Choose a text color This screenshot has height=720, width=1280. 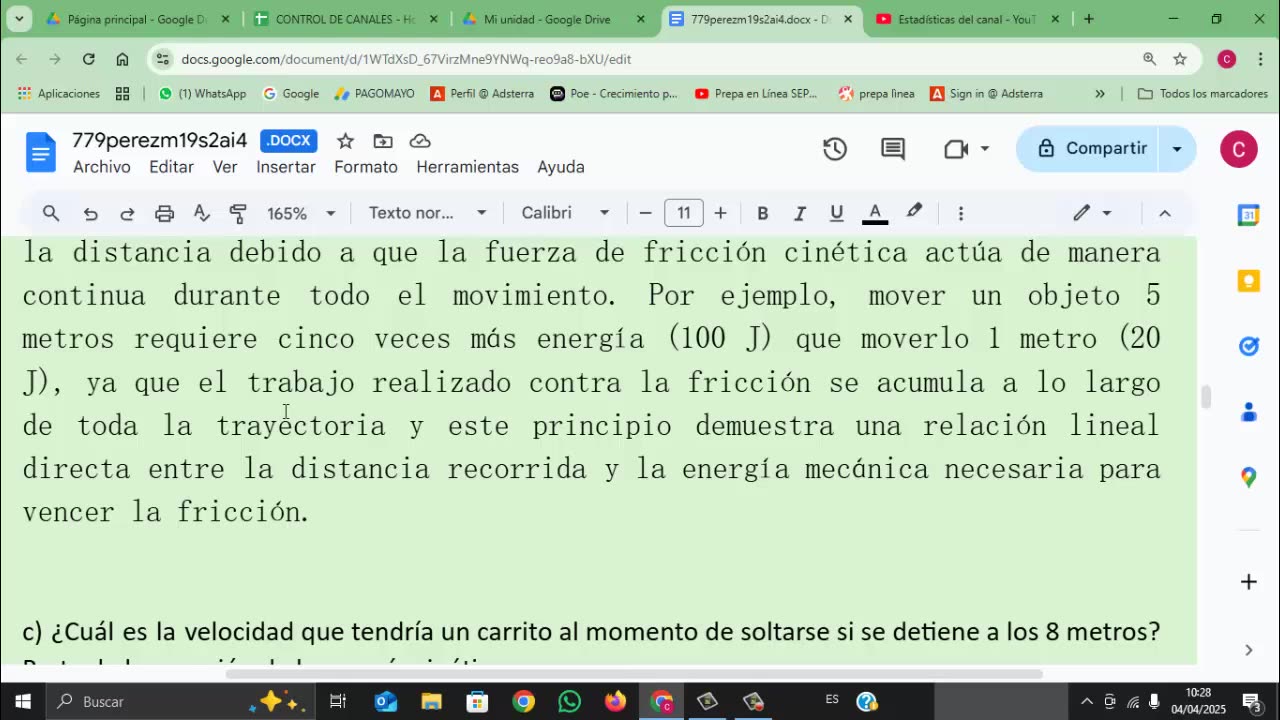click(x=875, y=213)
